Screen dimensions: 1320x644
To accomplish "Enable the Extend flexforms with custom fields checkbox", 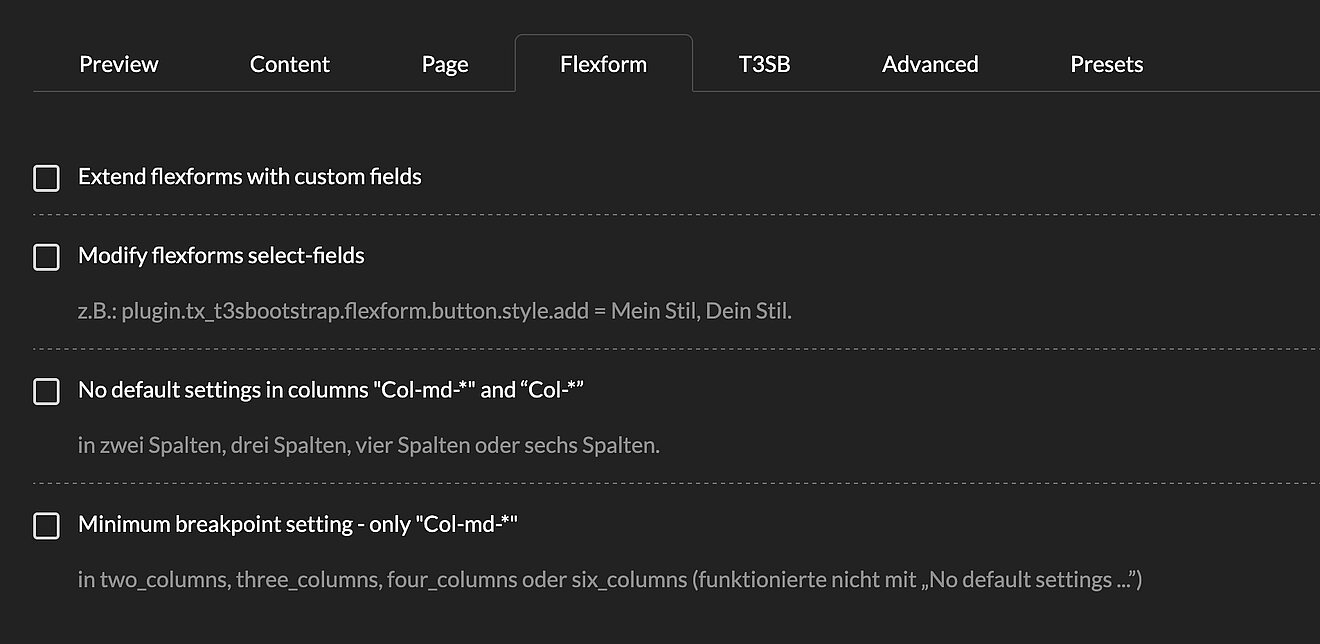I will click(x=47, y=178).
